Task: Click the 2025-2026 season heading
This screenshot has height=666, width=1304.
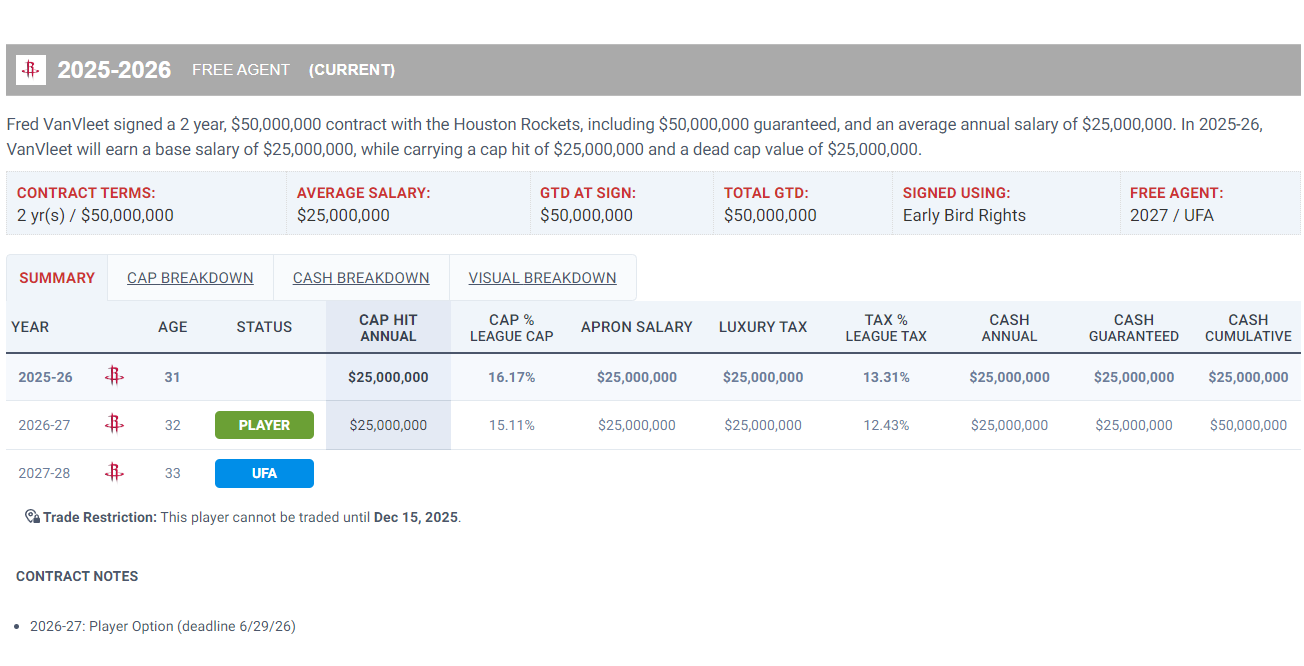Action: click(114, 70)
